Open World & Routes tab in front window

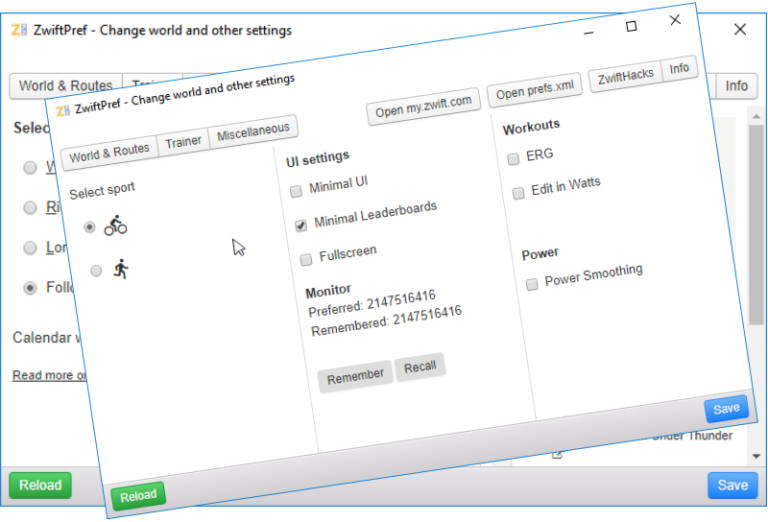(x=109, y=153)
